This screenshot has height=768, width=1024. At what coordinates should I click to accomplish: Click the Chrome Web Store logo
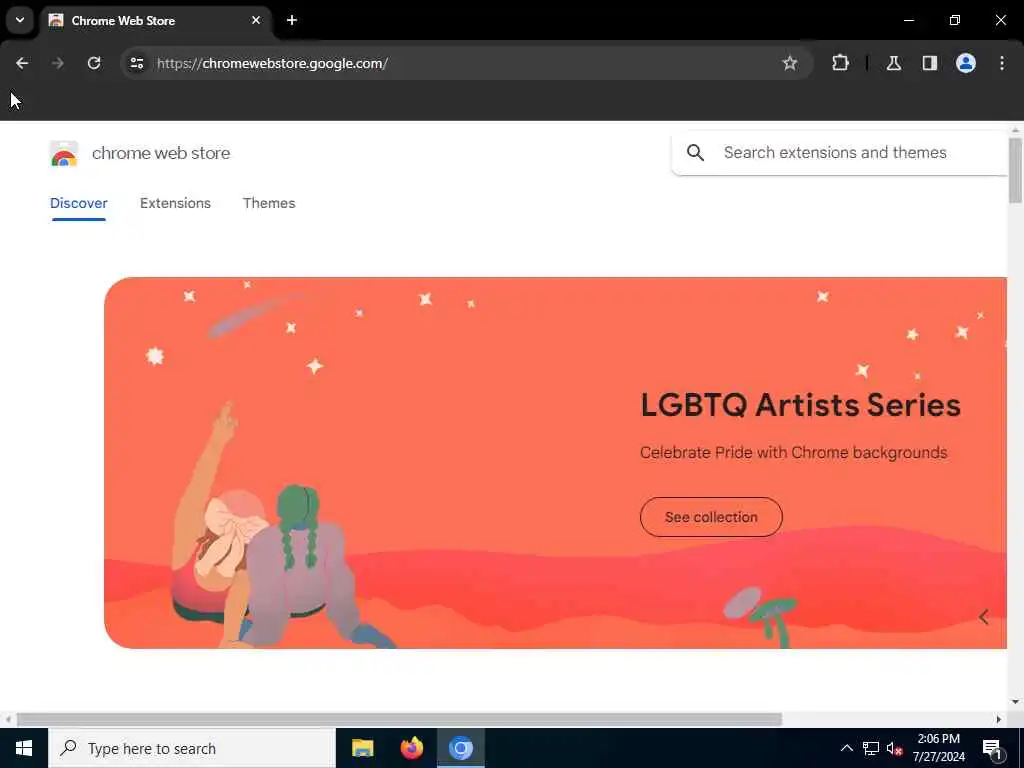click(64, 154)
